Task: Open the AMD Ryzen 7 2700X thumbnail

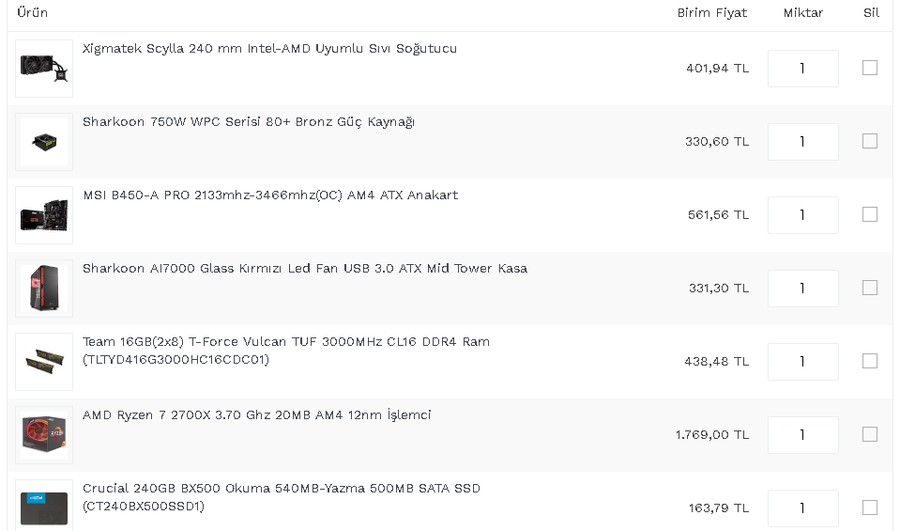Action: click(x=45, y=435)
